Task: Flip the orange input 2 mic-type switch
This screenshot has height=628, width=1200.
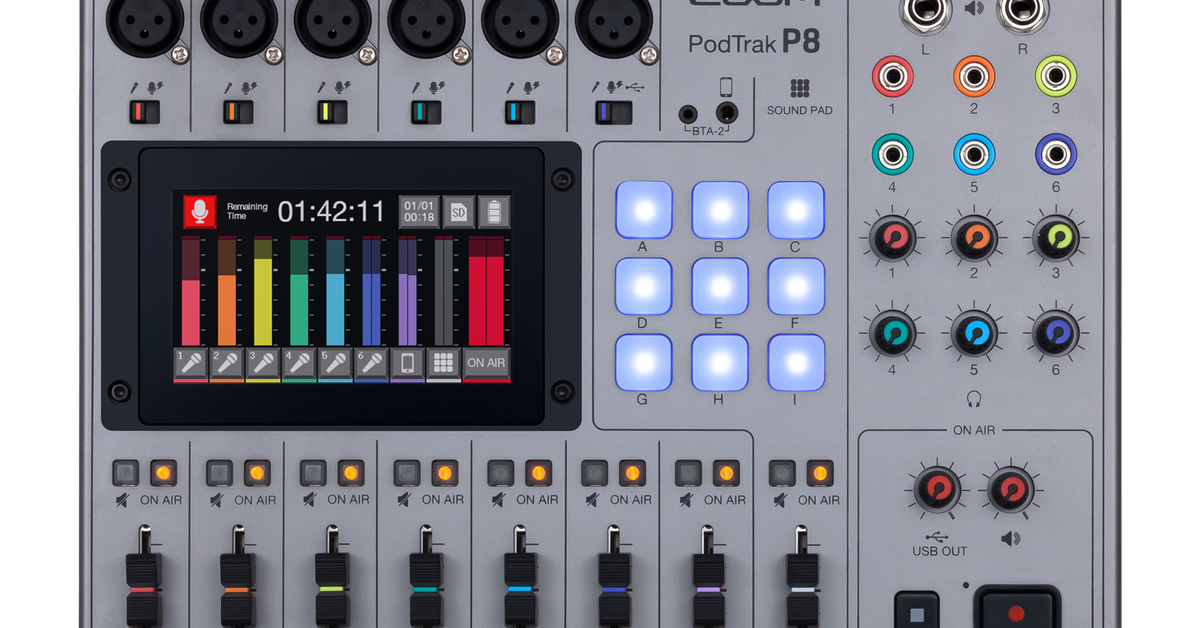Action: coord(238,112)
